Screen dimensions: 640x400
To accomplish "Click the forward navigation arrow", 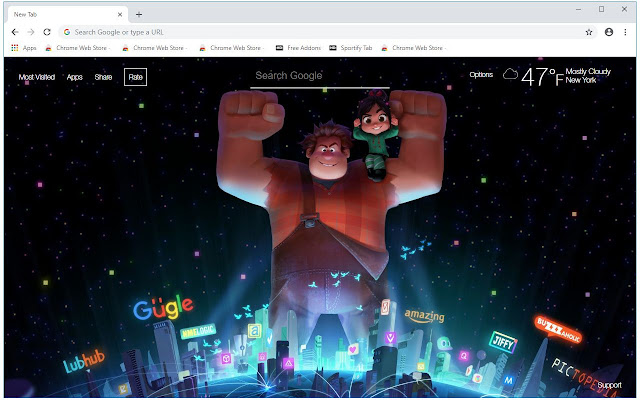I will coord(31,32).
